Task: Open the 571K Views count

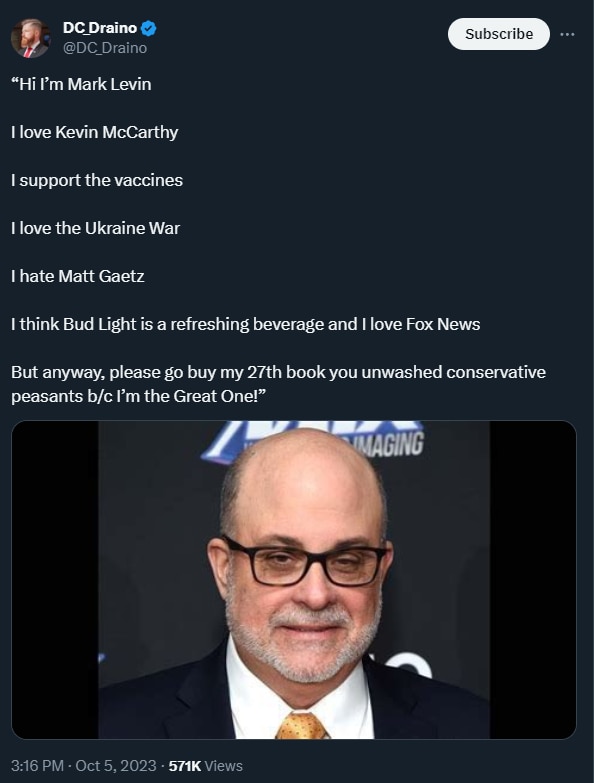Action: tap(205, 766)
